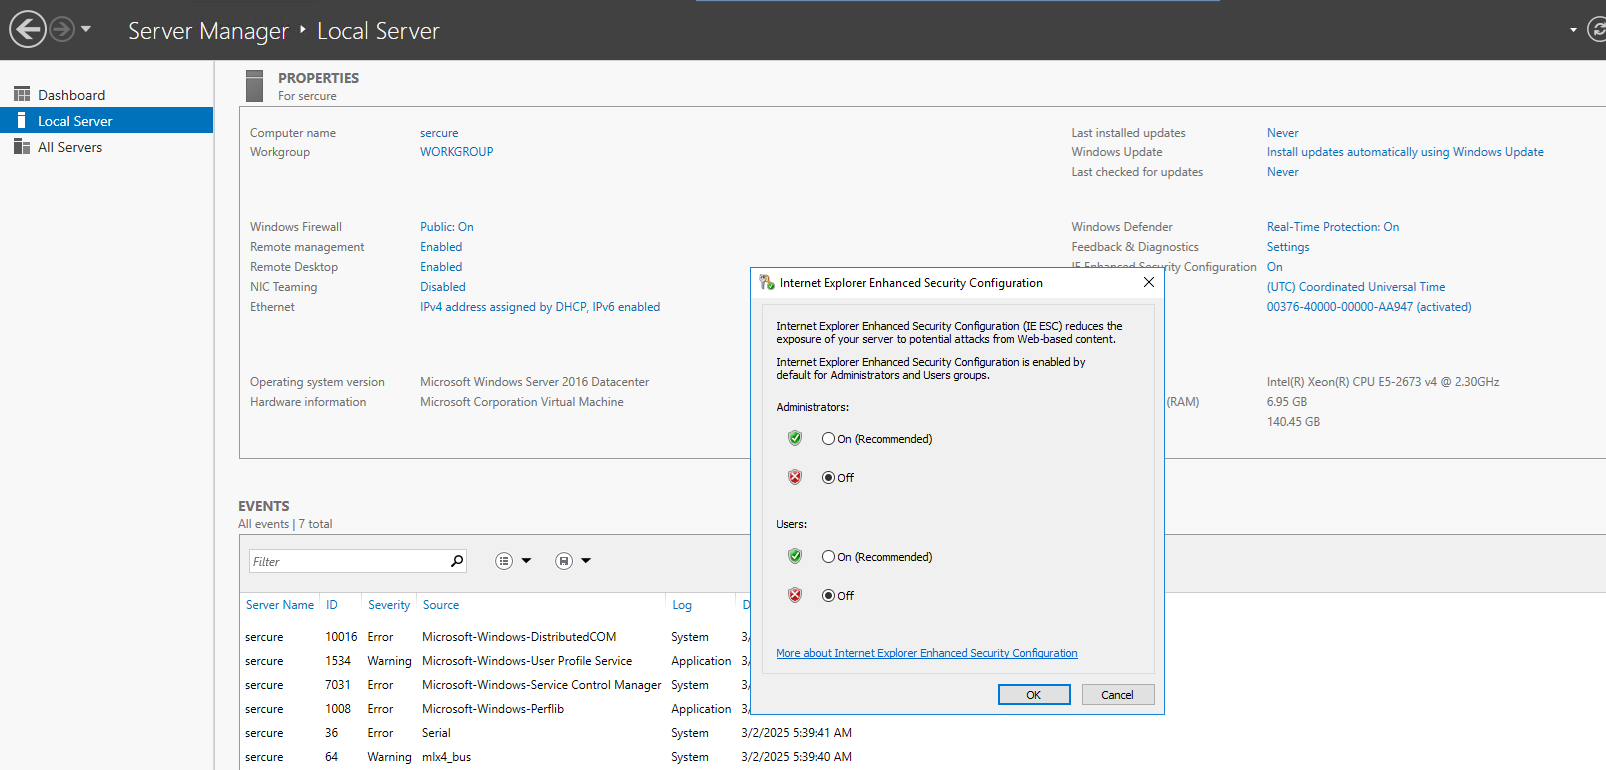Image resolution: width=1606 pixels, height=770 pixels.
Task: Click product ID 00376-40000-00000-AA947 link
Action: click(x=1369, y=307)
